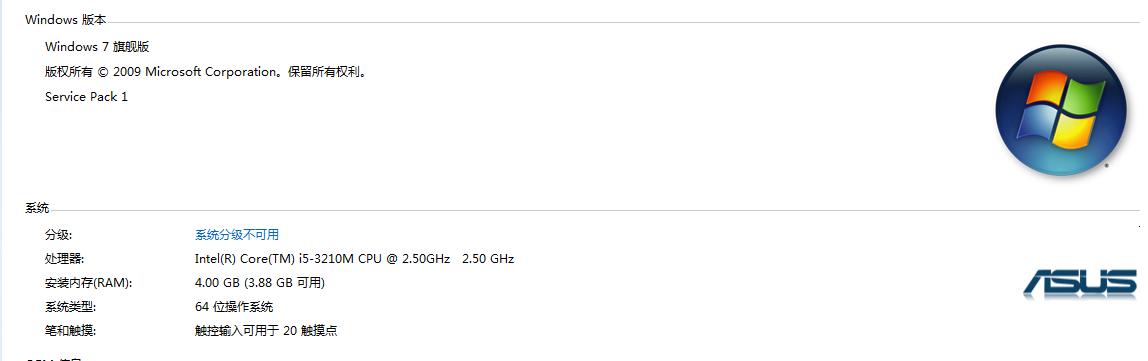The width and height of the screenshot is (1148, 361).
Task: Click the 2.50 GHz speed value
Action: tap(488, 258)
